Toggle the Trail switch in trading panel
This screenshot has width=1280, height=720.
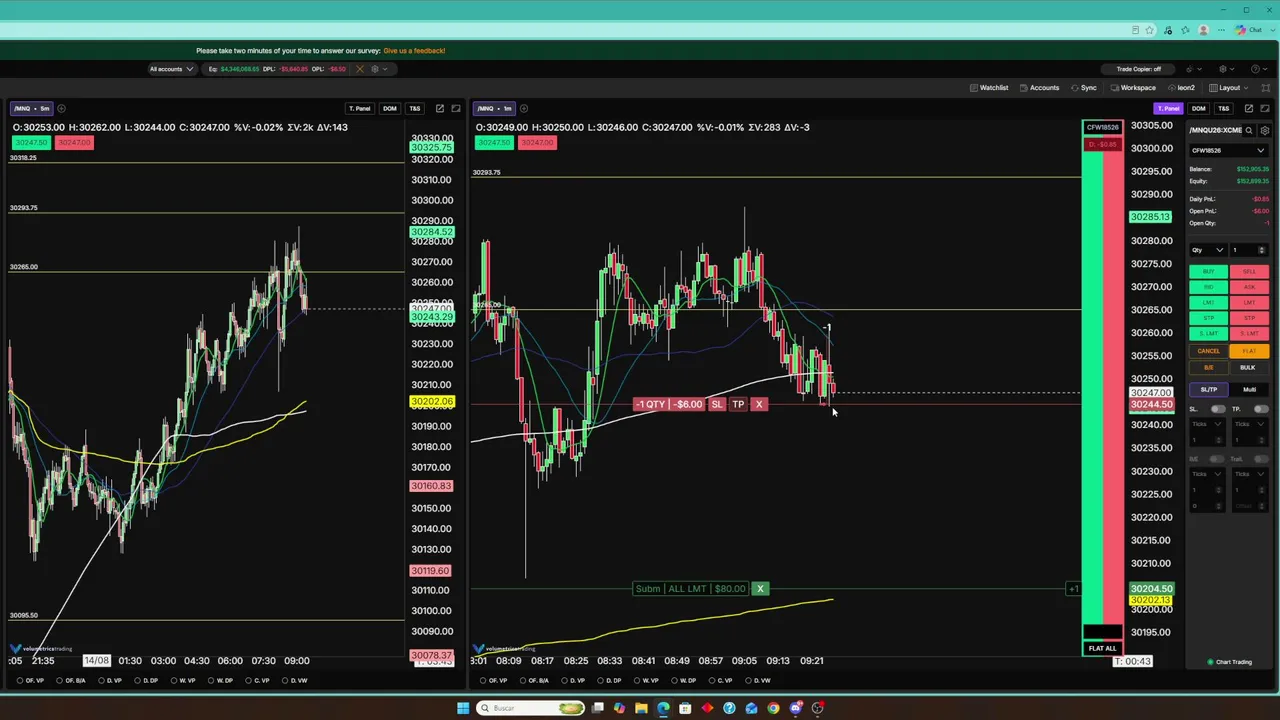[1260, 459]
